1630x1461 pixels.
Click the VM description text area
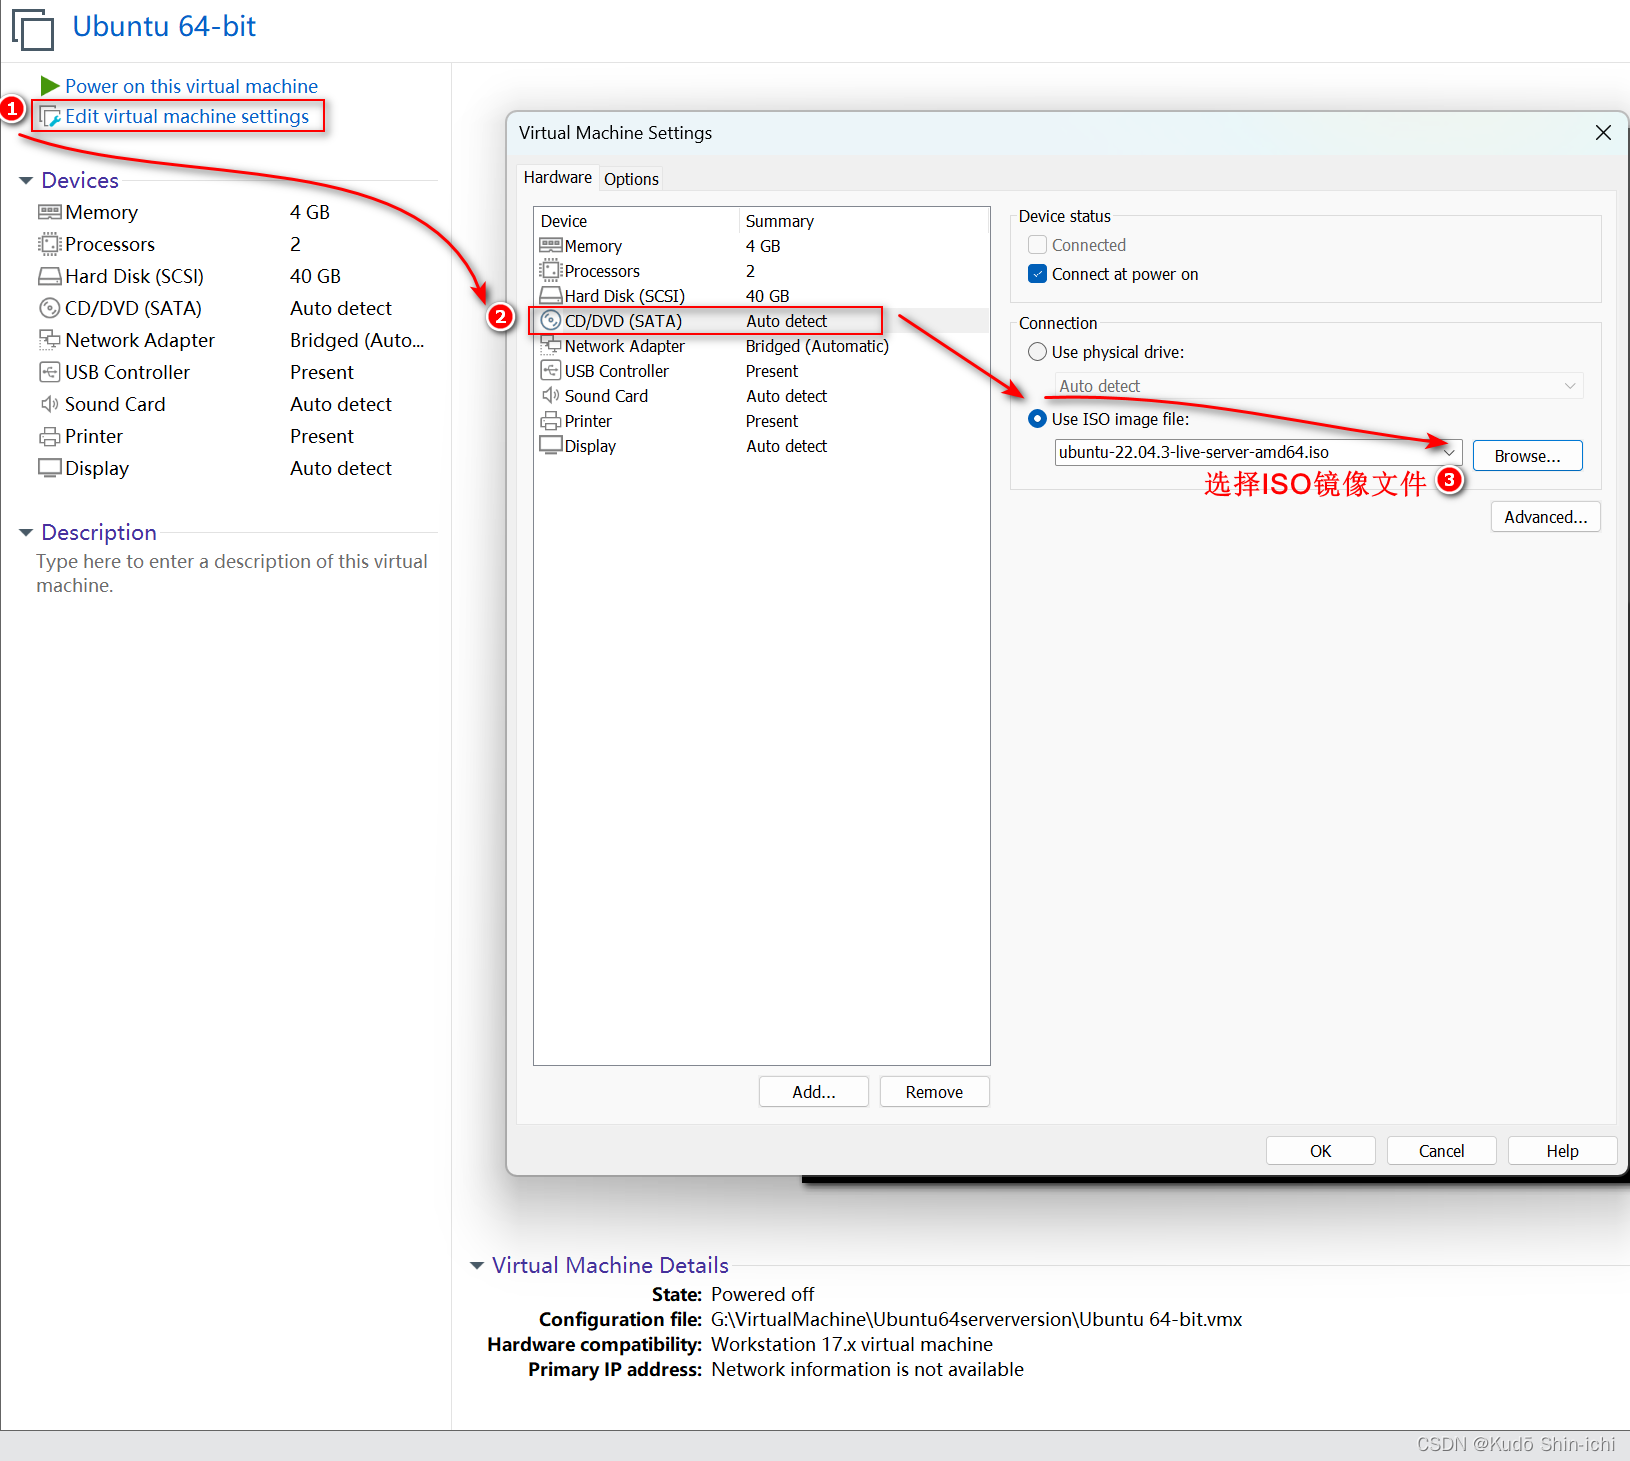(232, 574)
